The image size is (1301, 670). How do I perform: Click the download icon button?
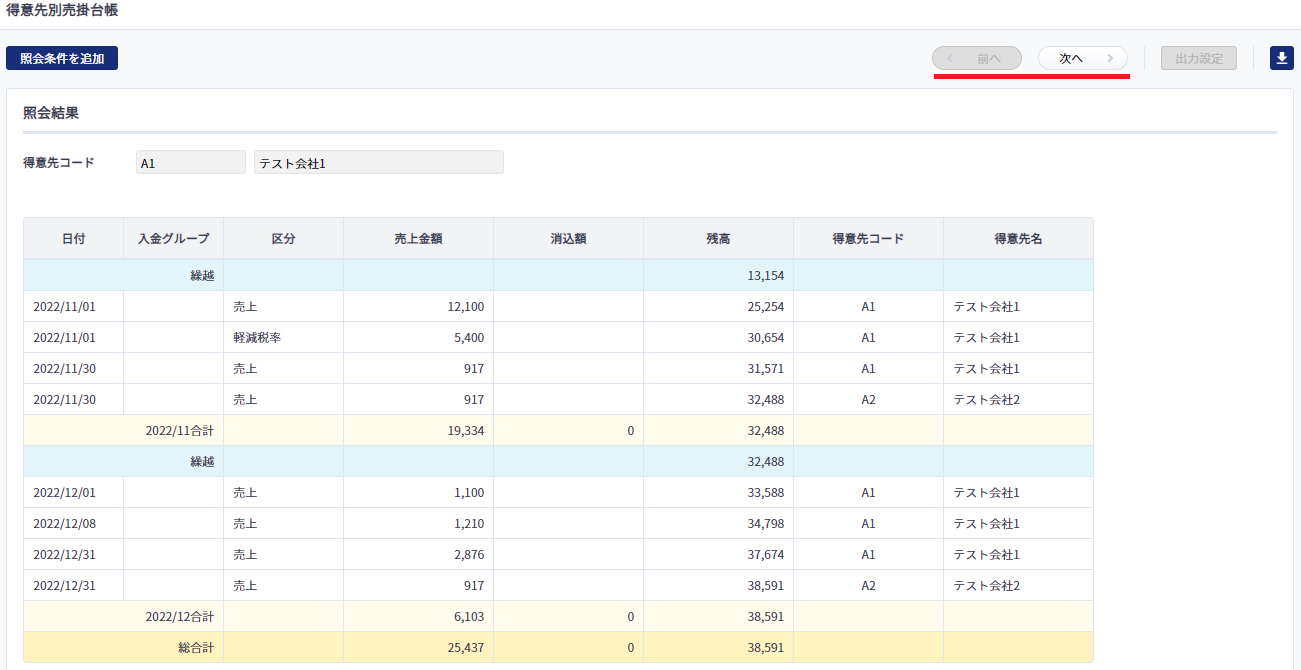1281,58
